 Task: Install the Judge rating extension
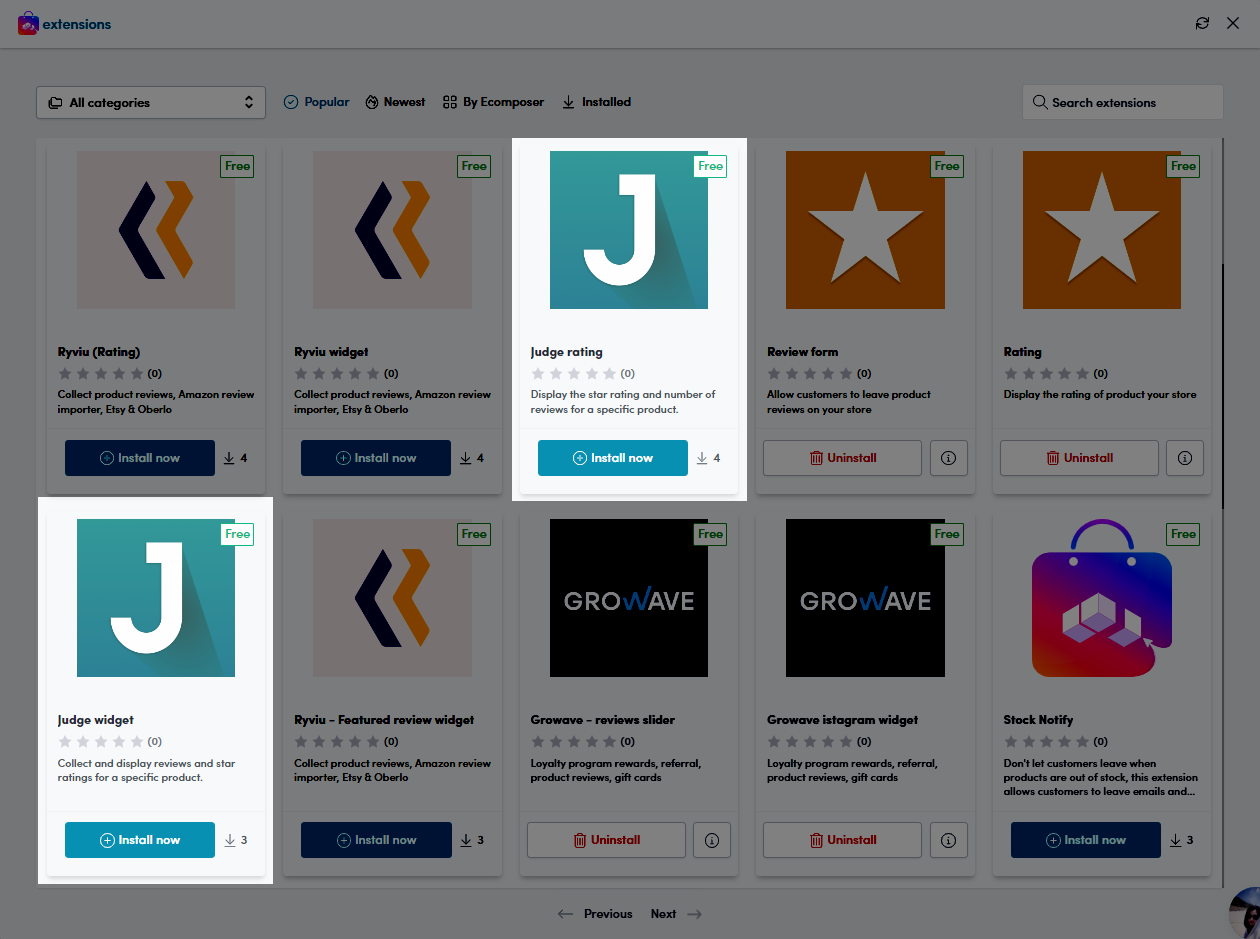[x=613, y=458]
